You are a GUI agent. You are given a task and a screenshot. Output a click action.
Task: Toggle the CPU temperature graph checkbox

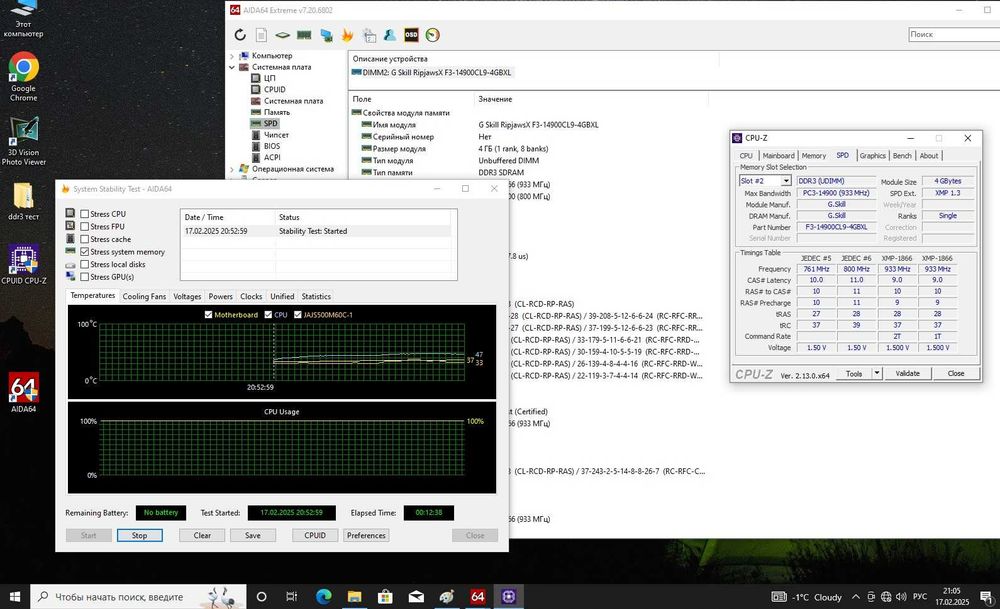(268, 314)
